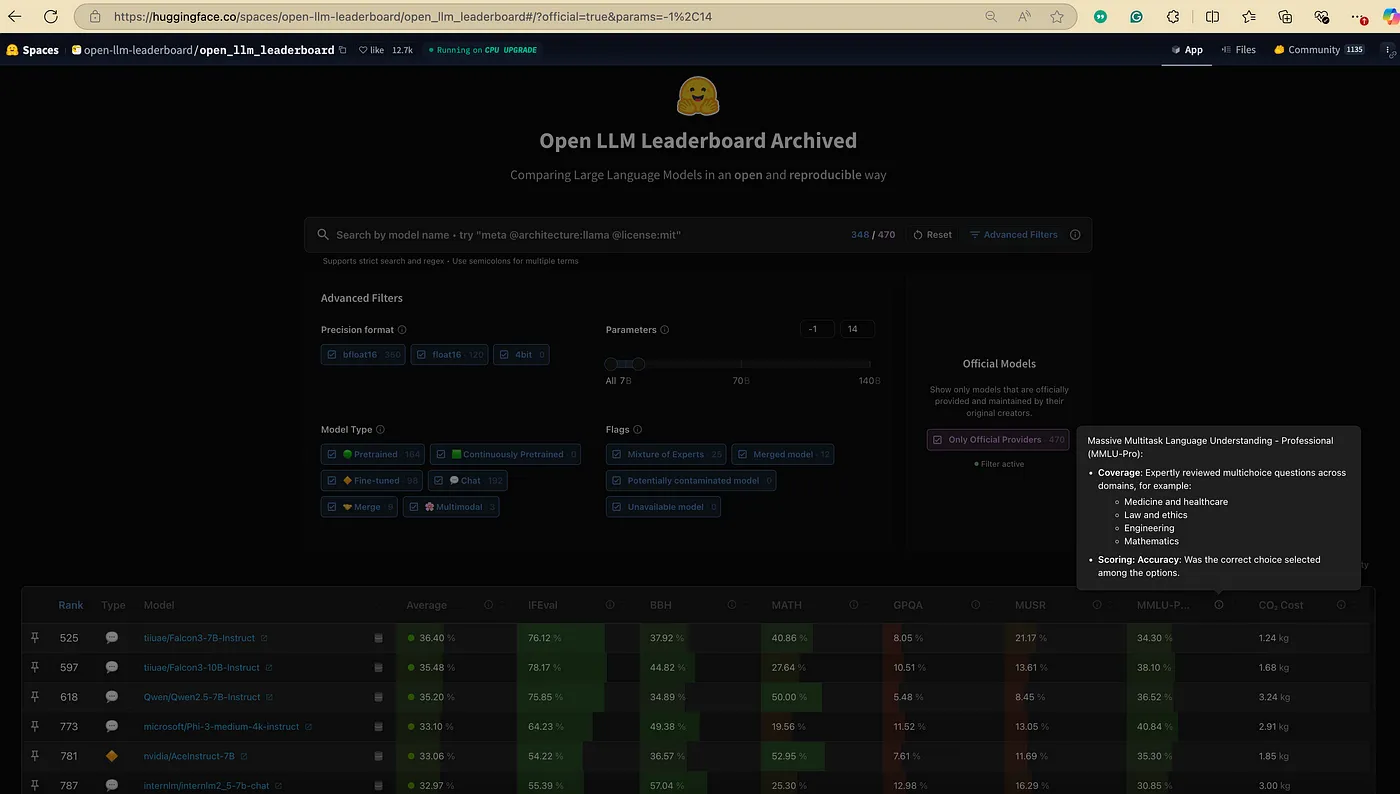The height and width of the screenshot is (794, 1400).
Task: Reload the page with the refresh icon
Action: (x=51, y=17)
